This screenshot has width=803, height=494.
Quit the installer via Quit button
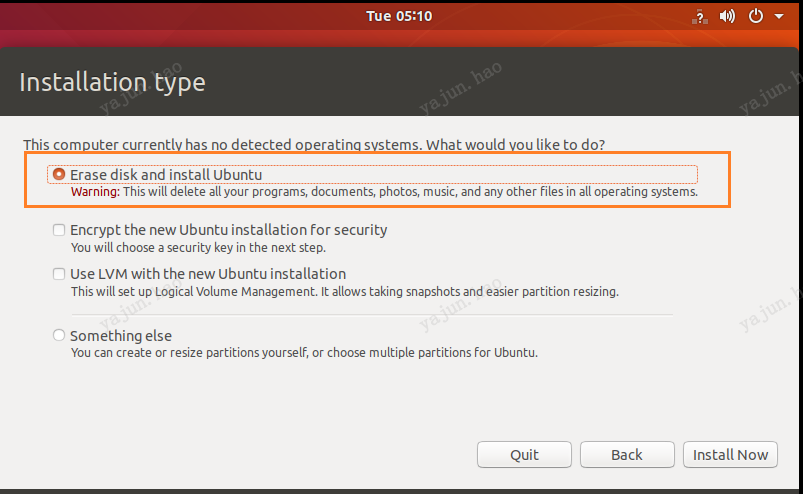(x=524, y=455)
